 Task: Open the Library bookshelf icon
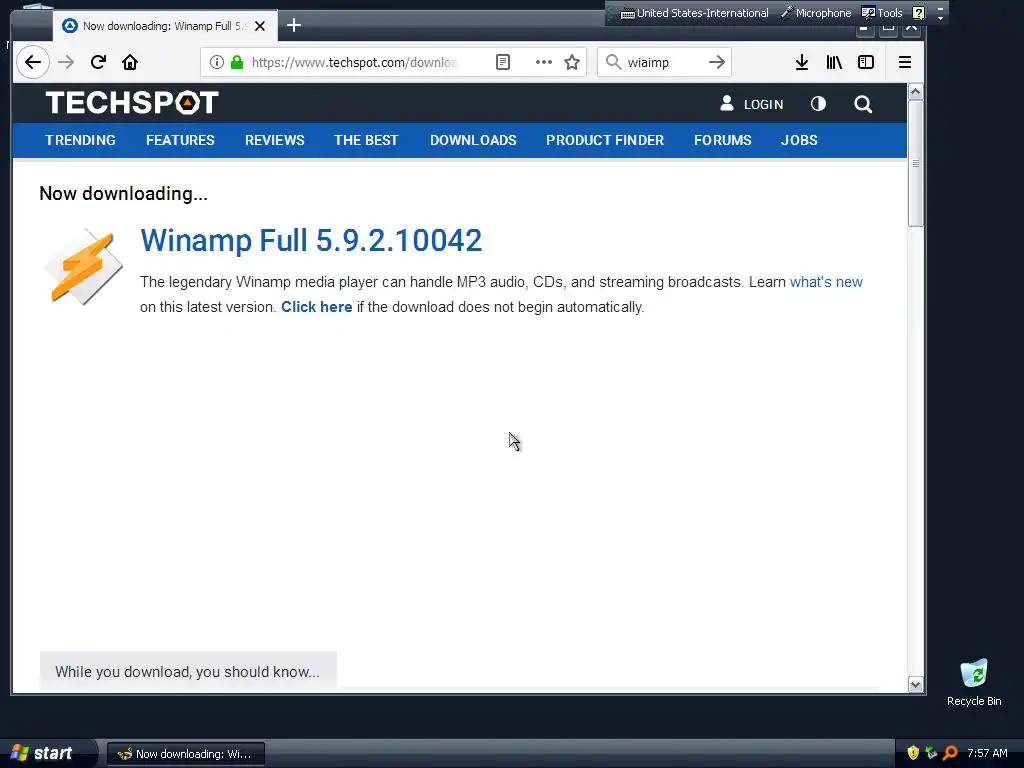coord(834,62)
